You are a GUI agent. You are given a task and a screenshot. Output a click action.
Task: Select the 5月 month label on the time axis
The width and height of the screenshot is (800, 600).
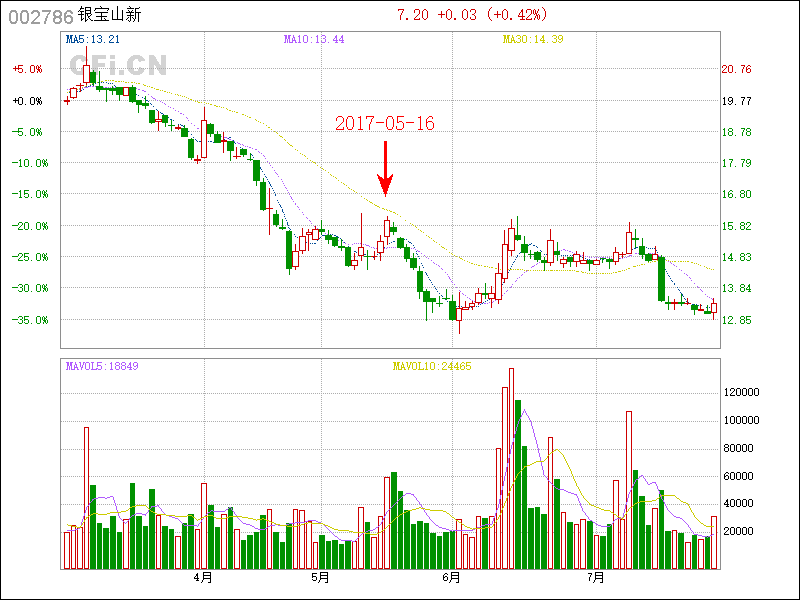point(320,577)
